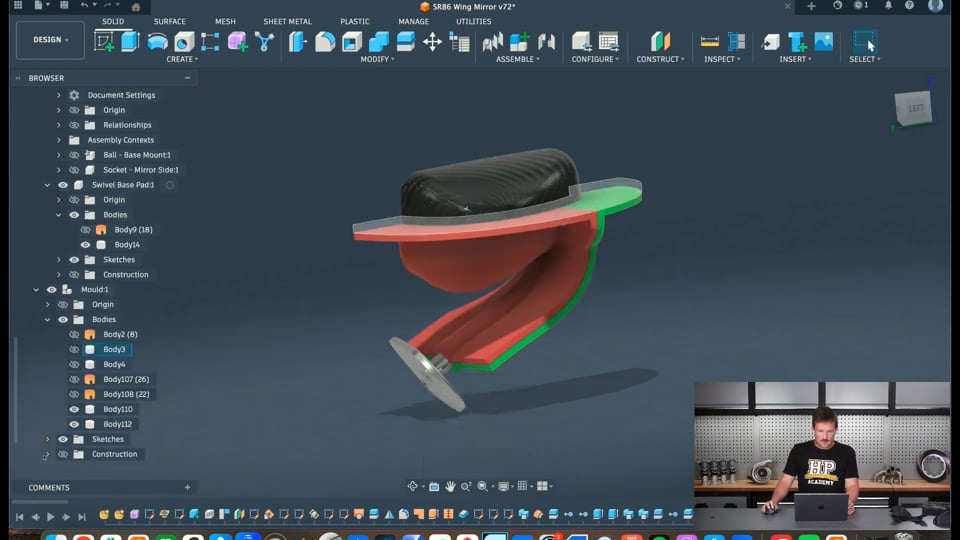The image size is (960, 540).
Task: Open the SHEET METAL tab
Action: (x=287, y=21)
